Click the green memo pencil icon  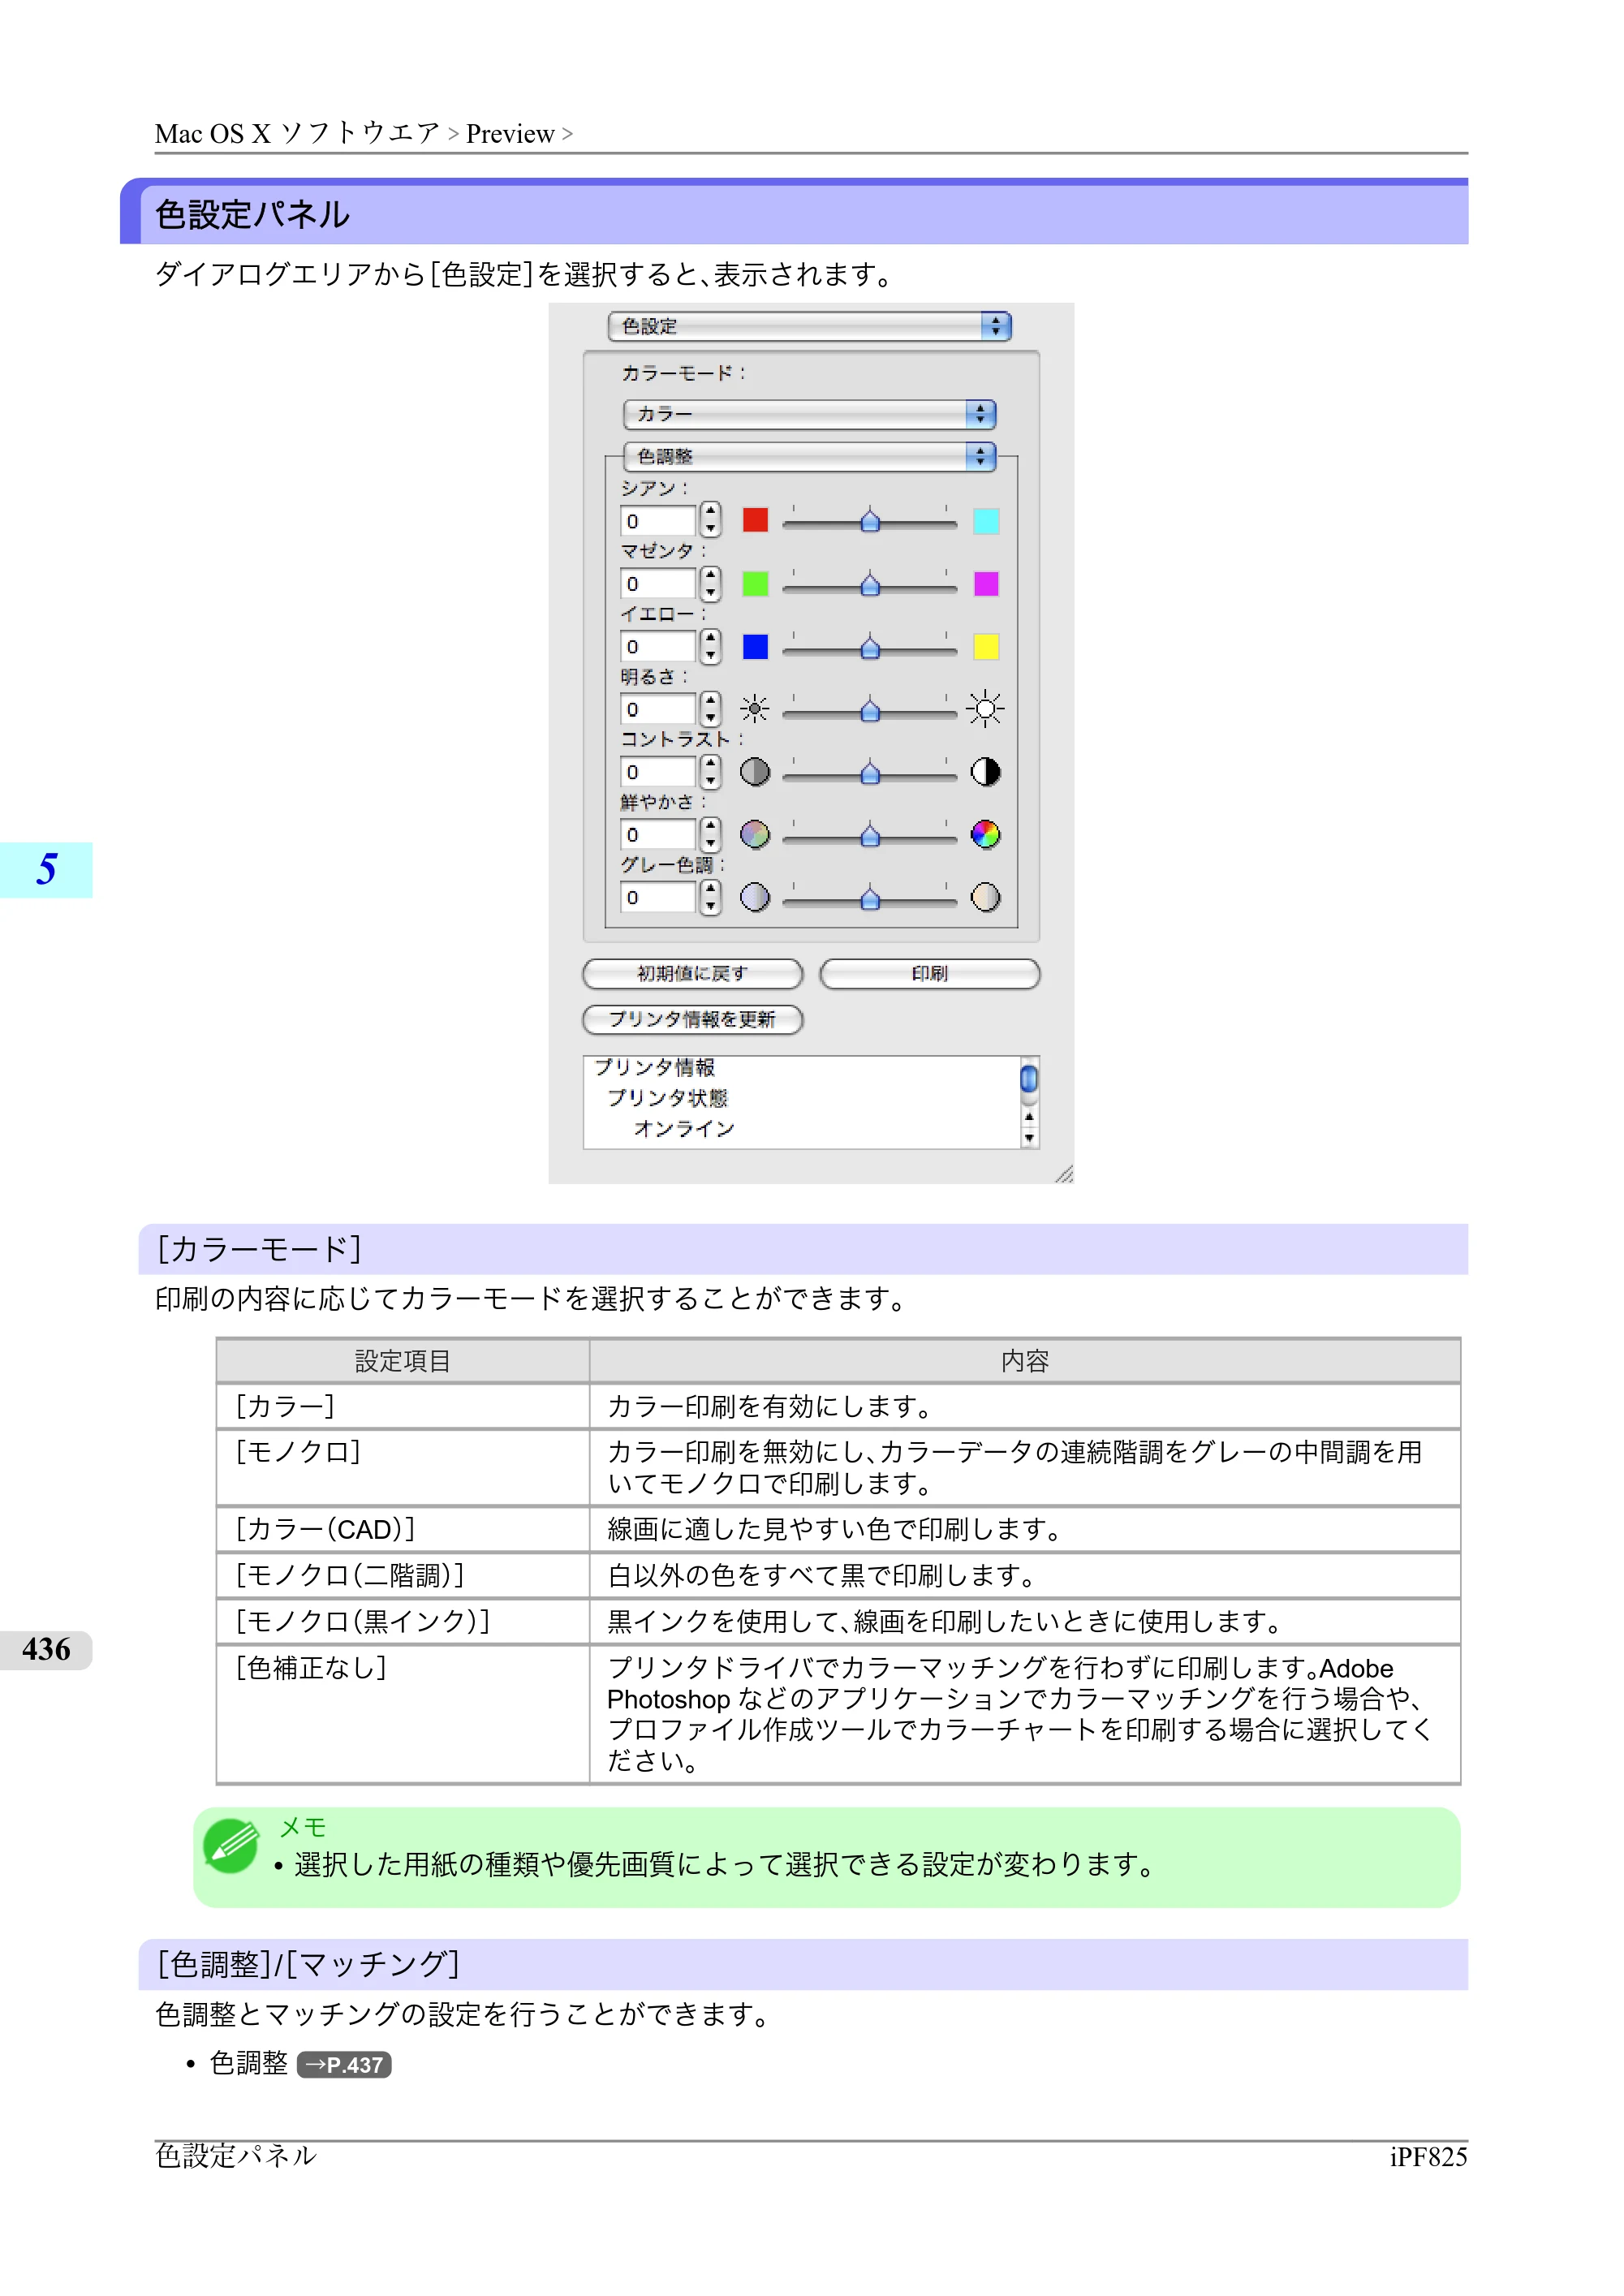[231, 1846]
